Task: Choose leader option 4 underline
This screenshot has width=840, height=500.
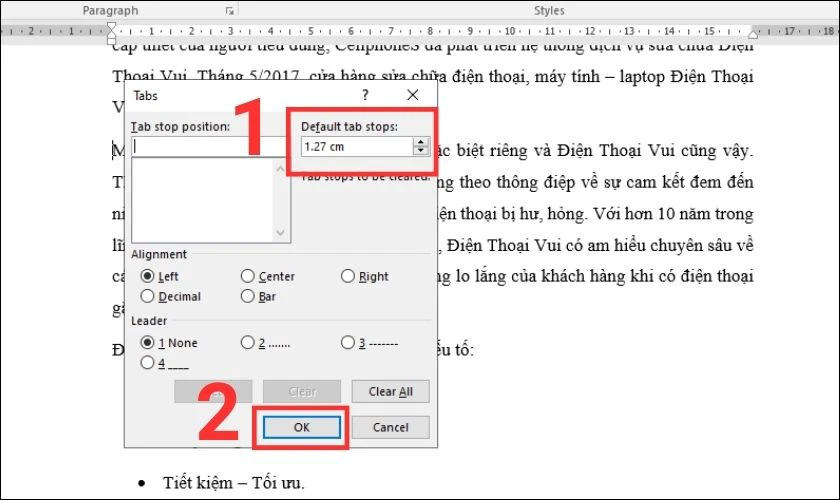Action: click(x=147, y=363)
